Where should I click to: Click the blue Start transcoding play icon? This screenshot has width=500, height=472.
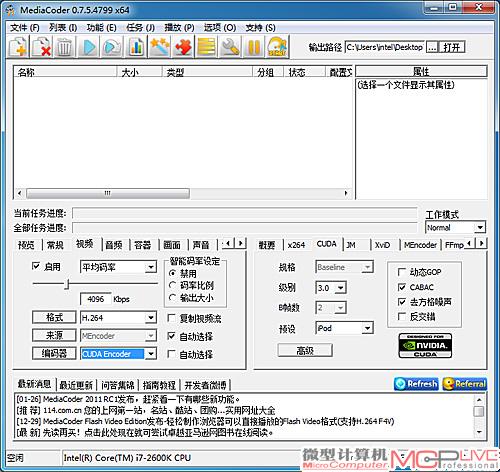point(89,47)
